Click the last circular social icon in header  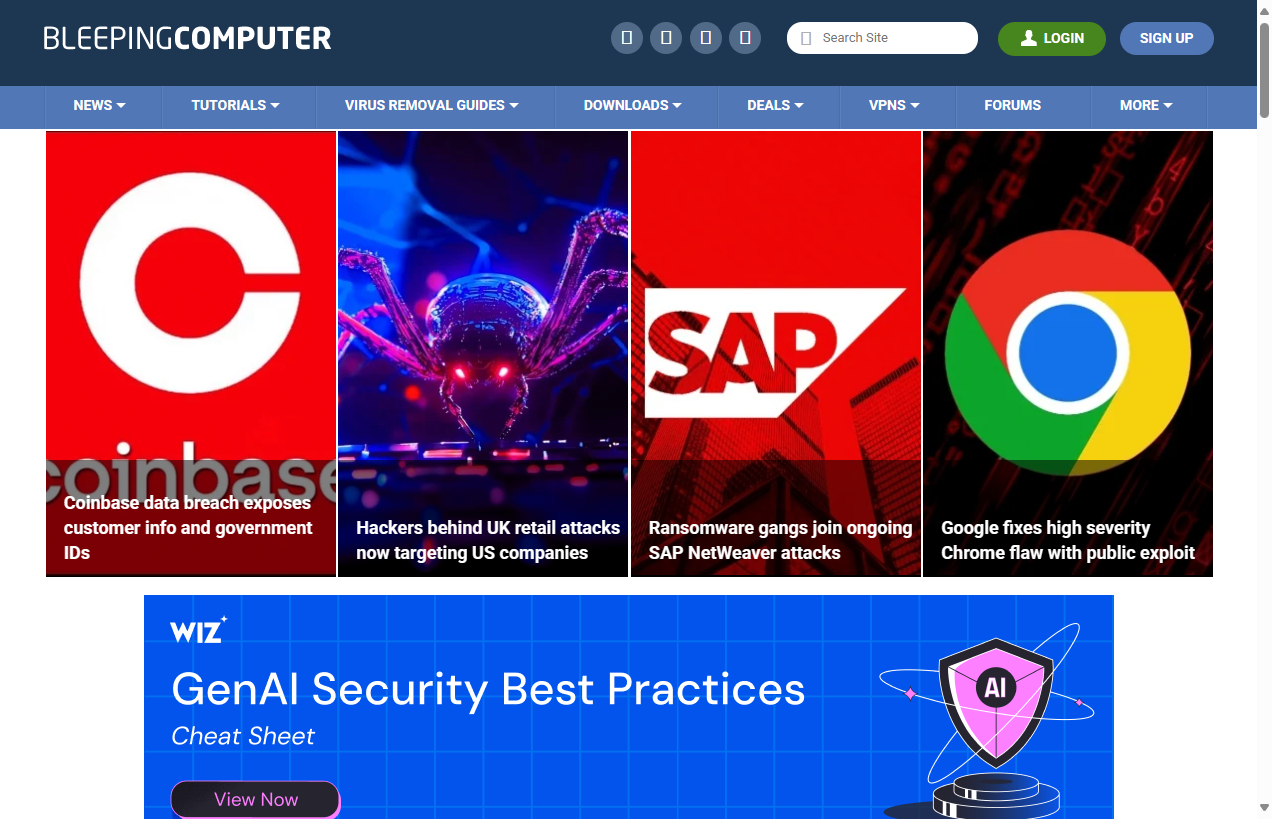pos(745,38)
